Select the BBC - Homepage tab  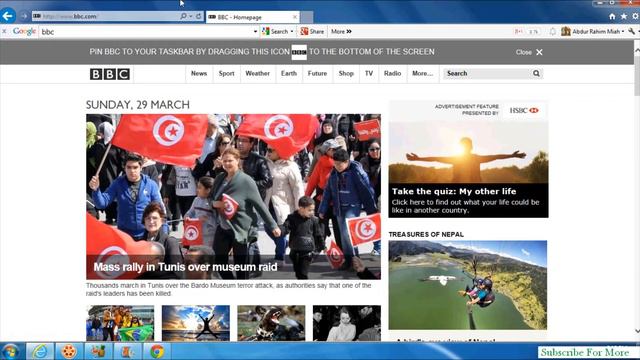coord(252,17)
